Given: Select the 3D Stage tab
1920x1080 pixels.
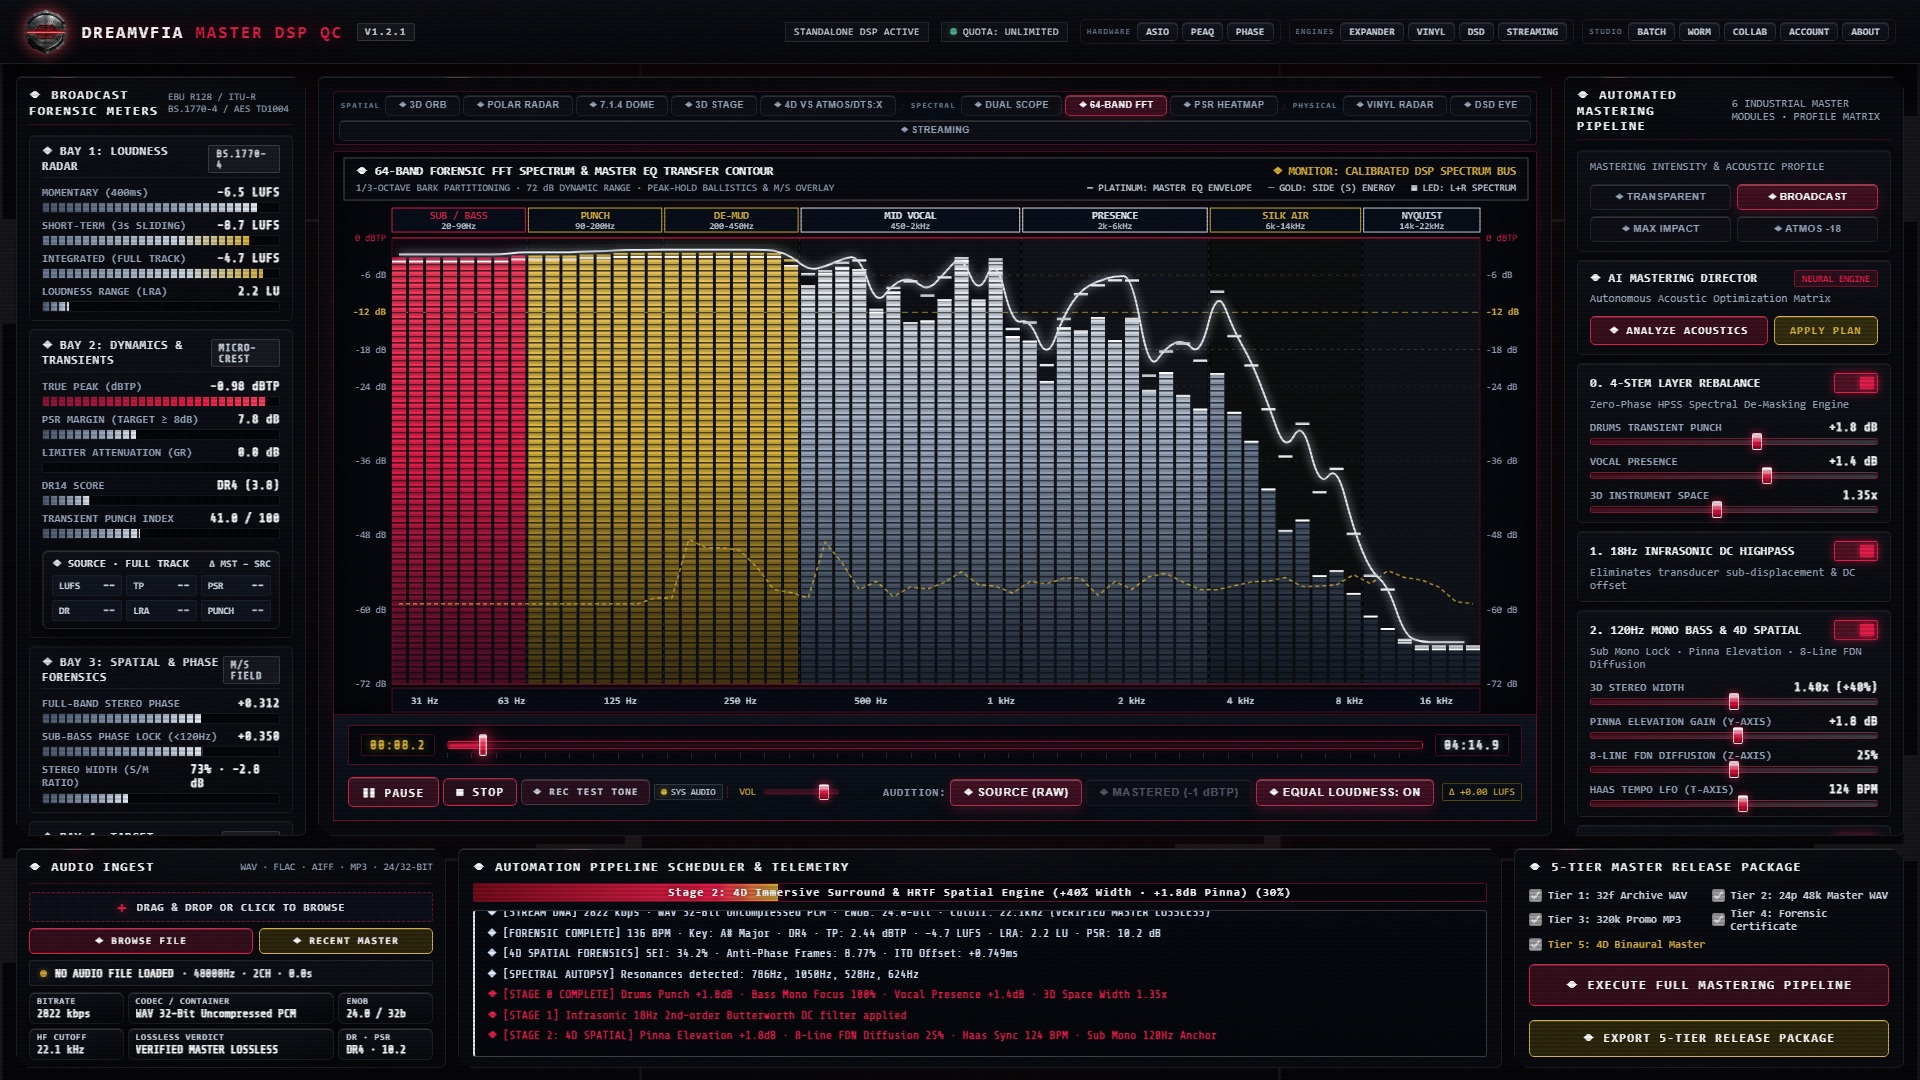Looking at the screenshot, I should click(714, 105).
